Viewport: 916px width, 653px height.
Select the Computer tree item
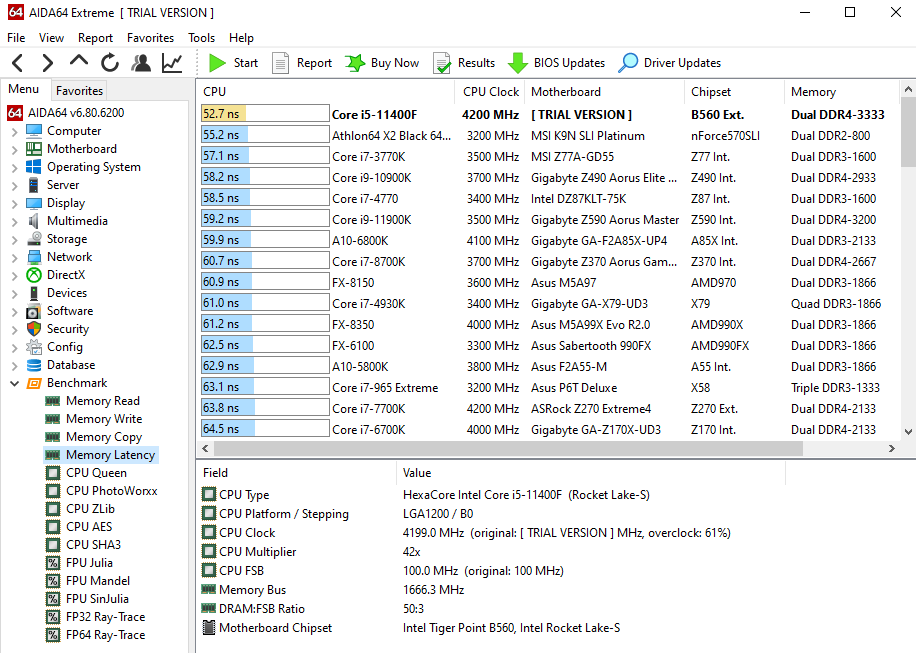pos(74,131)
